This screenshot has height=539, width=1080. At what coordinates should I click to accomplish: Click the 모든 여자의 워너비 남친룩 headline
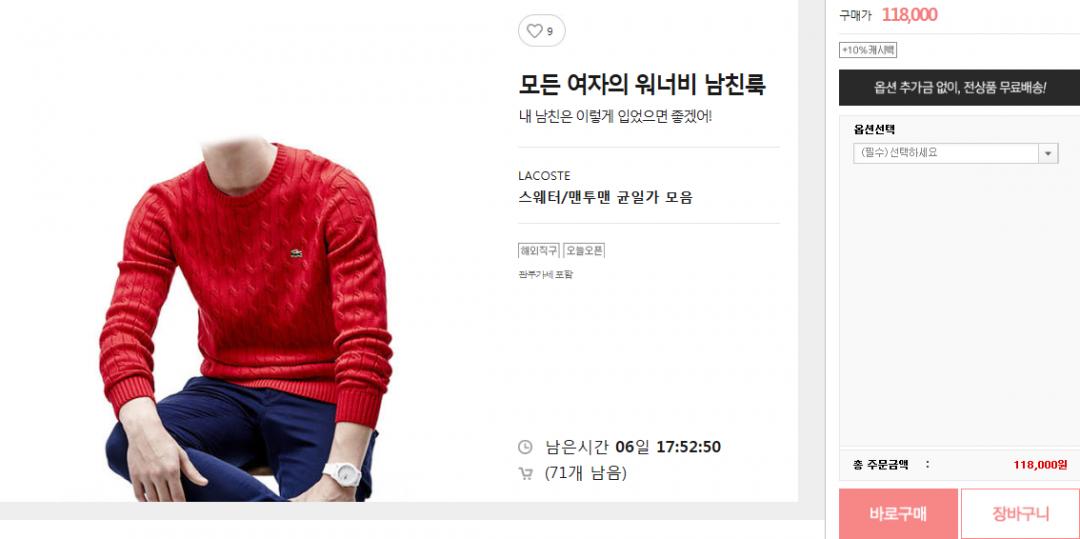(642, 85)
